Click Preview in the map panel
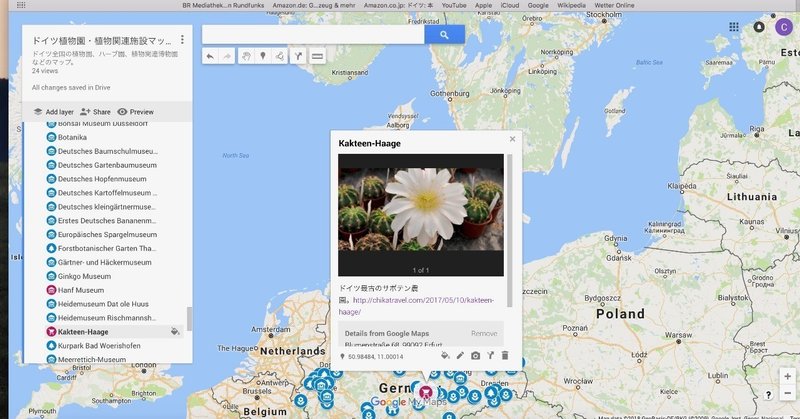800x419 pixels. 136,112
